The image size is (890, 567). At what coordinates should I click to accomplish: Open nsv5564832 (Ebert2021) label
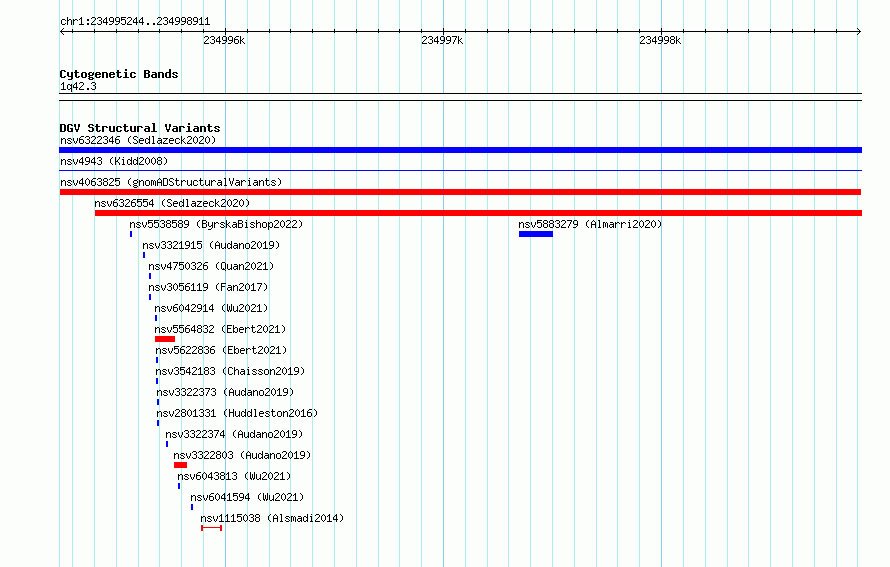point(220,329)
